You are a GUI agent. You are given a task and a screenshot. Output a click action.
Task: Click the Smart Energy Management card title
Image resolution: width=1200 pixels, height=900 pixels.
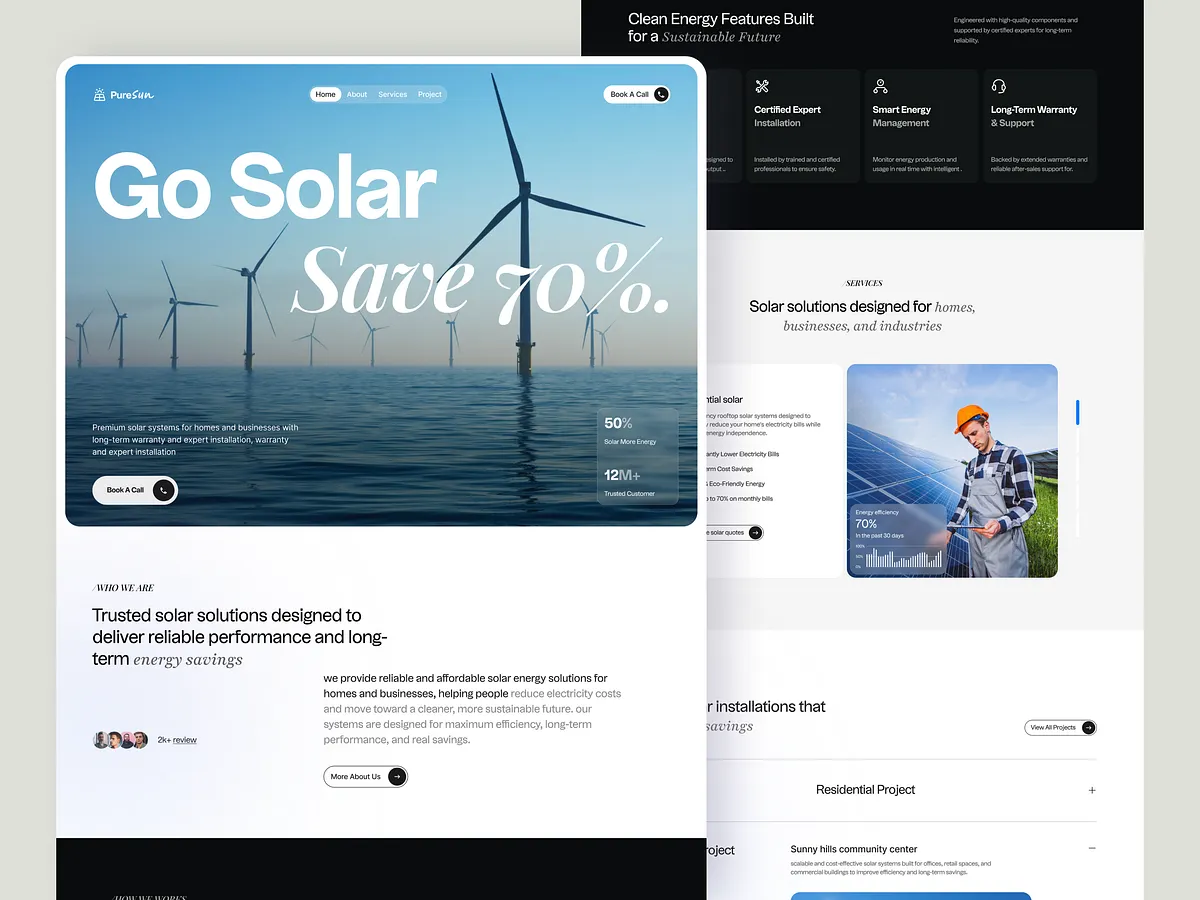pos(901,116)
